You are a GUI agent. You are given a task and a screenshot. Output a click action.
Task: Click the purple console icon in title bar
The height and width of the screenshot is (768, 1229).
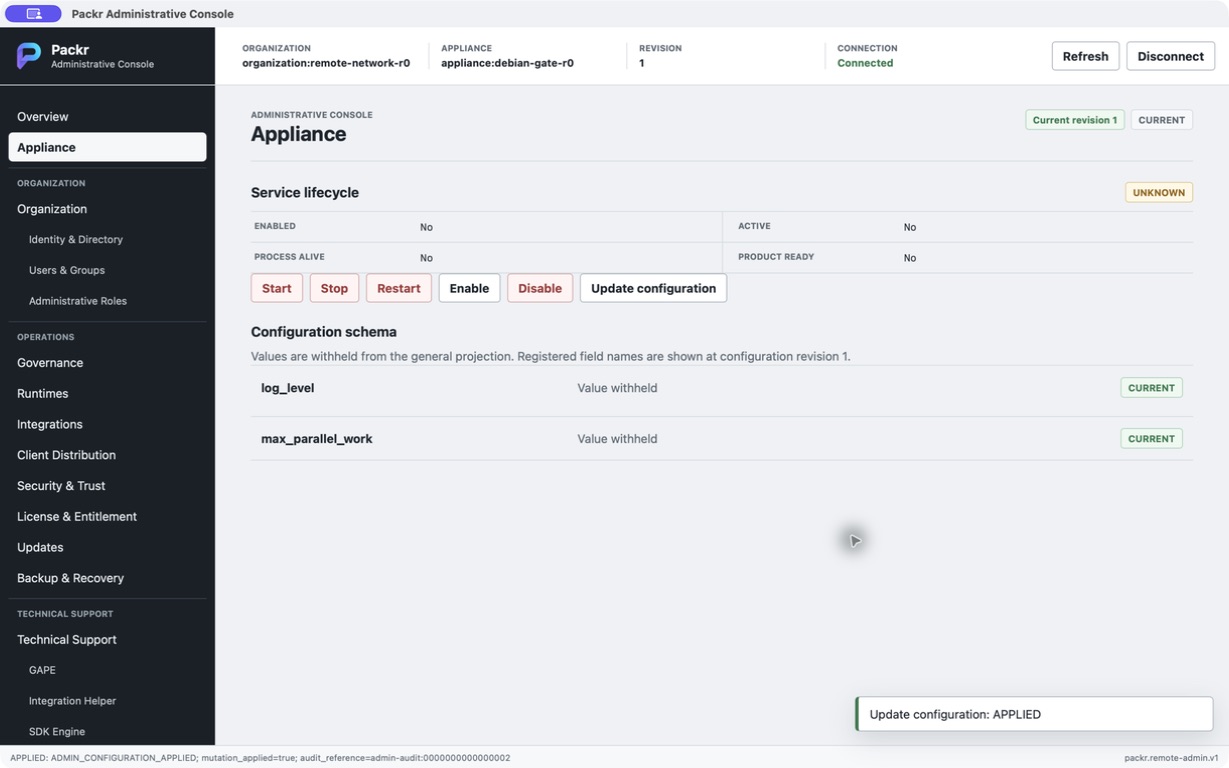[x=33, y=14]
